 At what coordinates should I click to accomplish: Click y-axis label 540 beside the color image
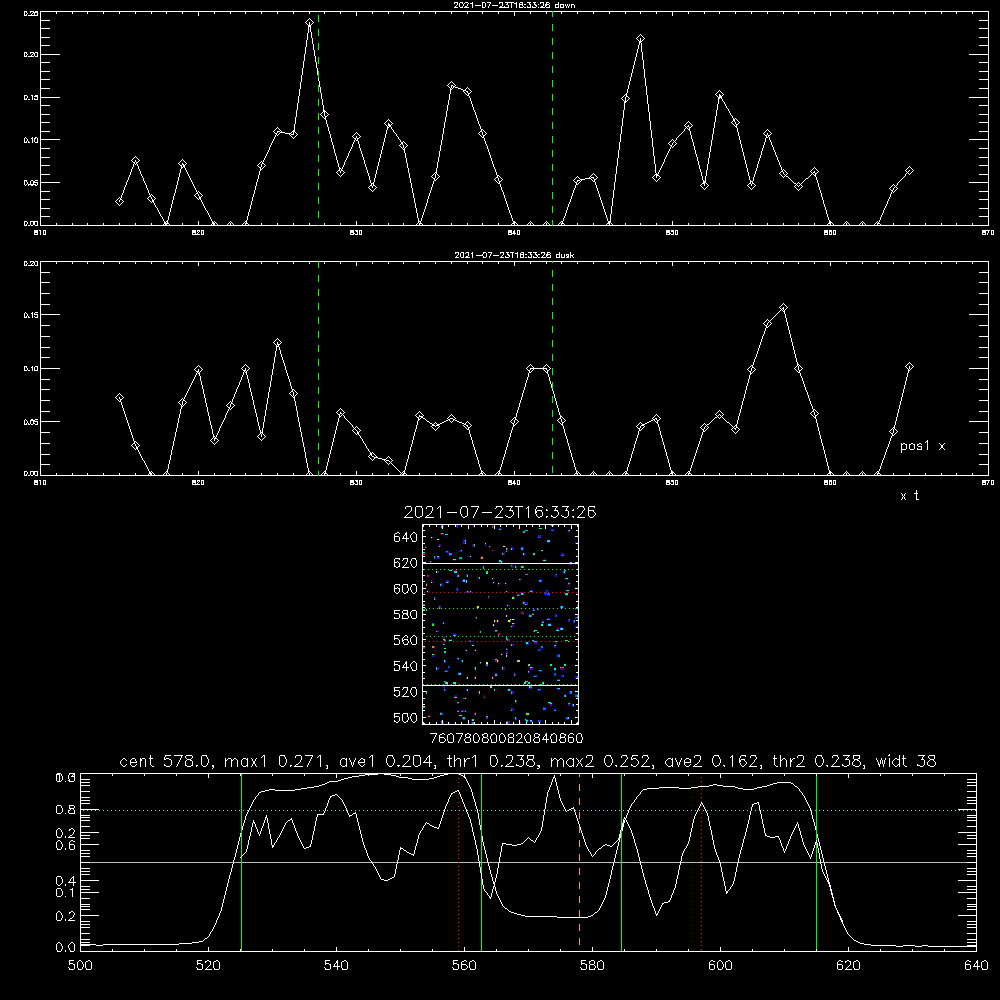point(406,666)
